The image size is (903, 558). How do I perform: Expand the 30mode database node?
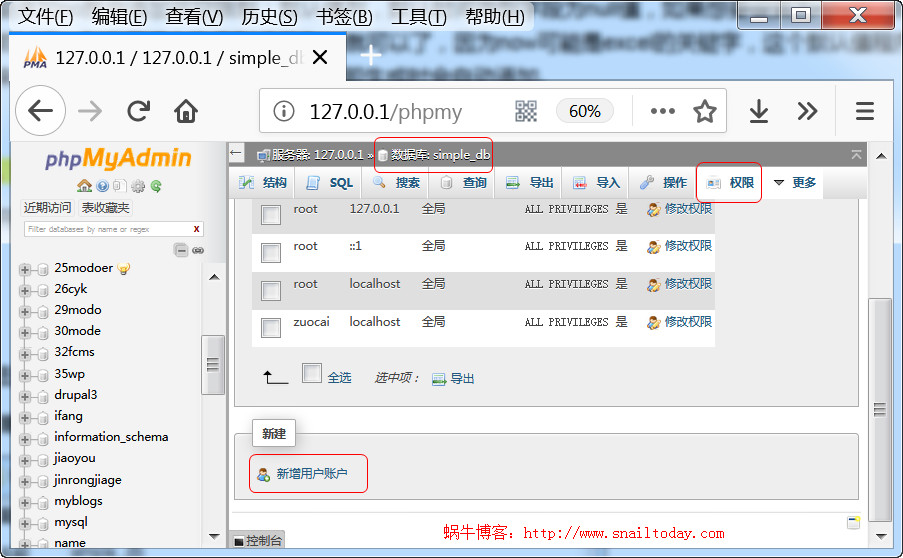click(24, 332)
